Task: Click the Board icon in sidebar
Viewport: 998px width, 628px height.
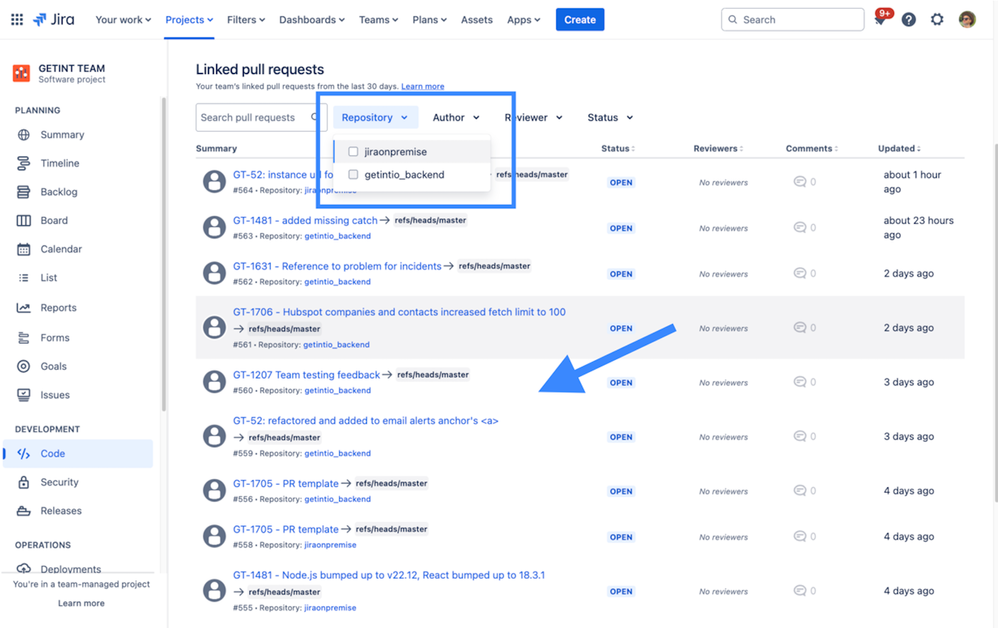Action: point(24,221)
